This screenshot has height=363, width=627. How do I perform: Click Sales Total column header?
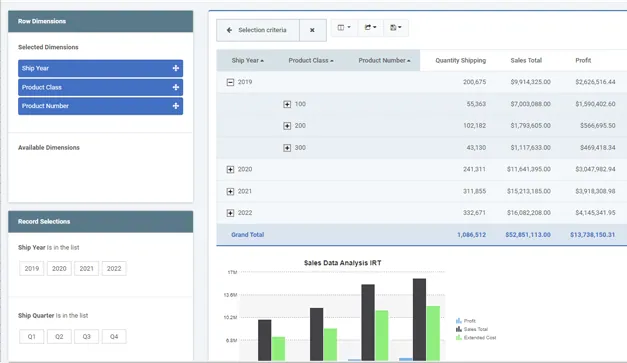point(526,60)
